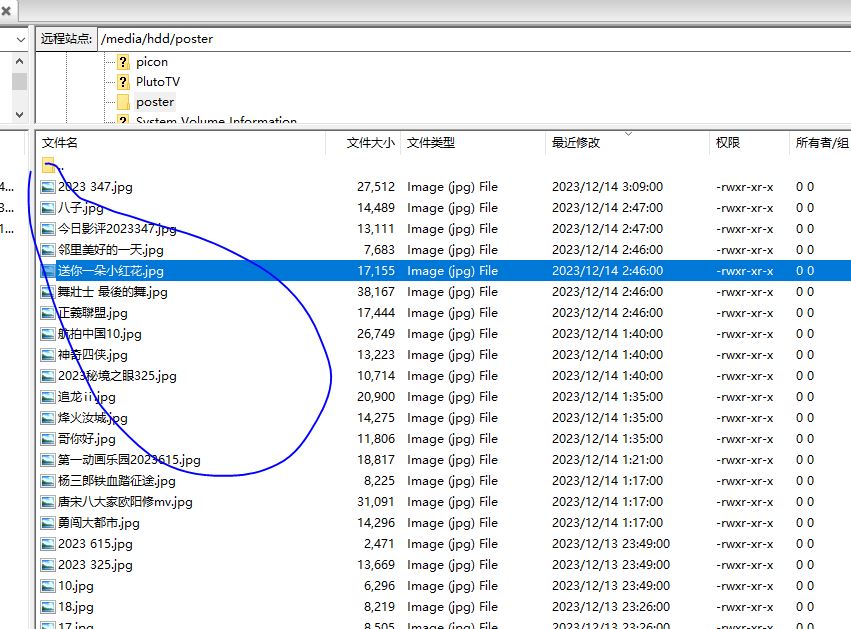Click the file icon of 追龙ii.jpg
851x629 pixels.
tap(48, 397)
